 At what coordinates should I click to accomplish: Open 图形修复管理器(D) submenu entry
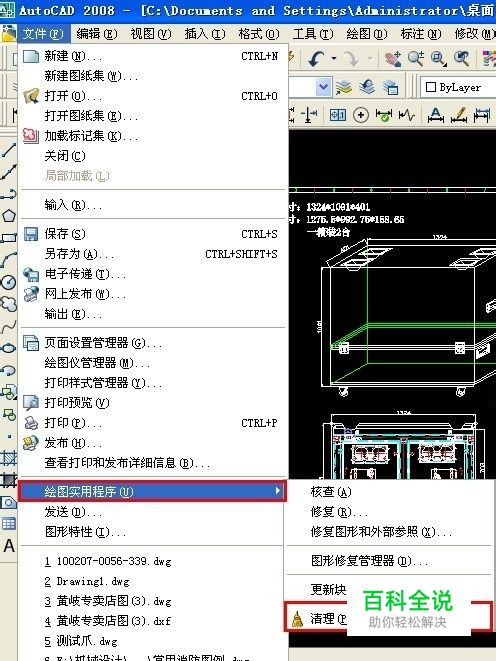(389, 561)
